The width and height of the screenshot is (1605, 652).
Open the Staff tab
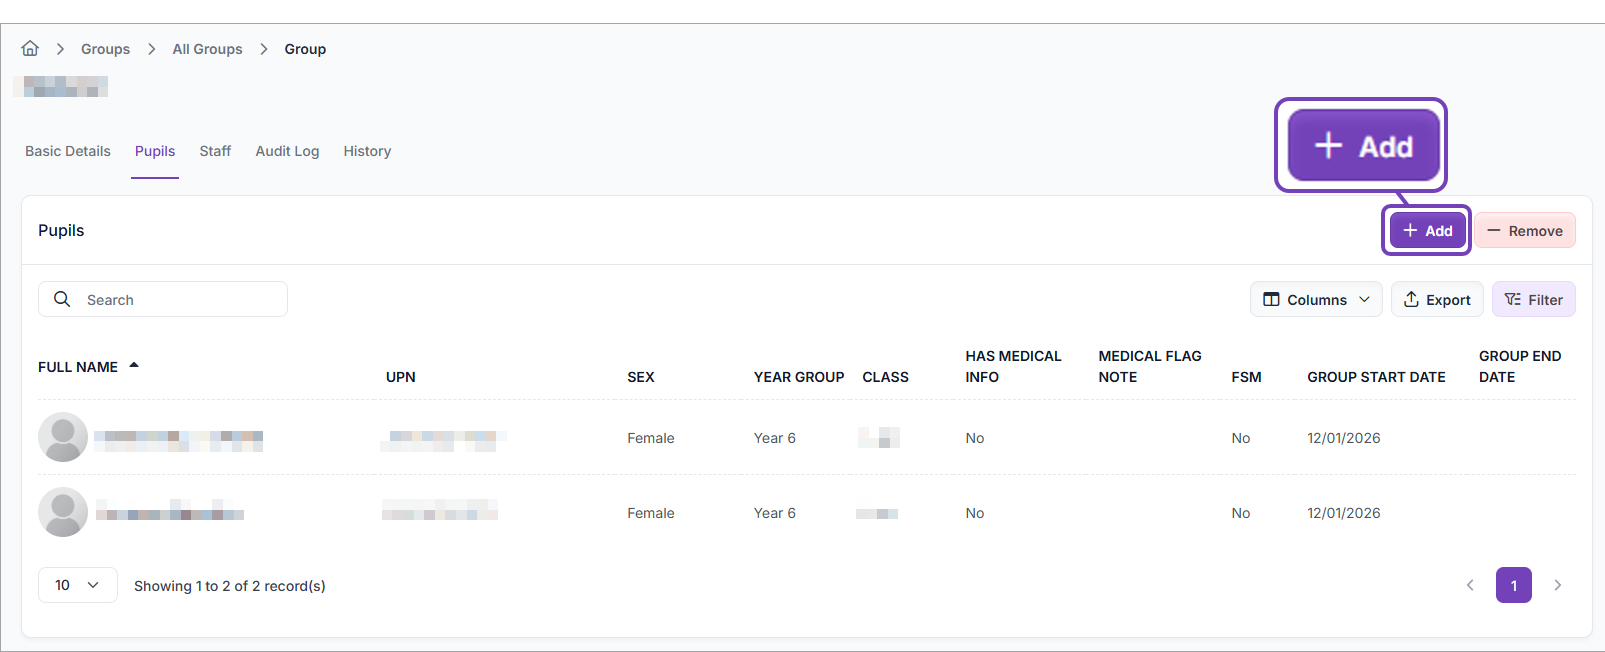215,151
